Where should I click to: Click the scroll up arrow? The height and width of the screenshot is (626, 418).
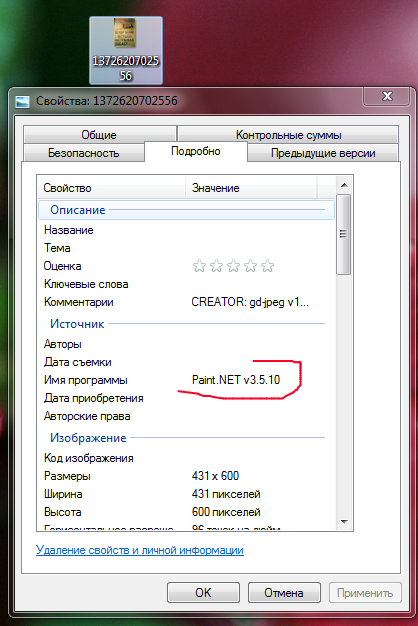pyautogui.click(x=344, y=185)
